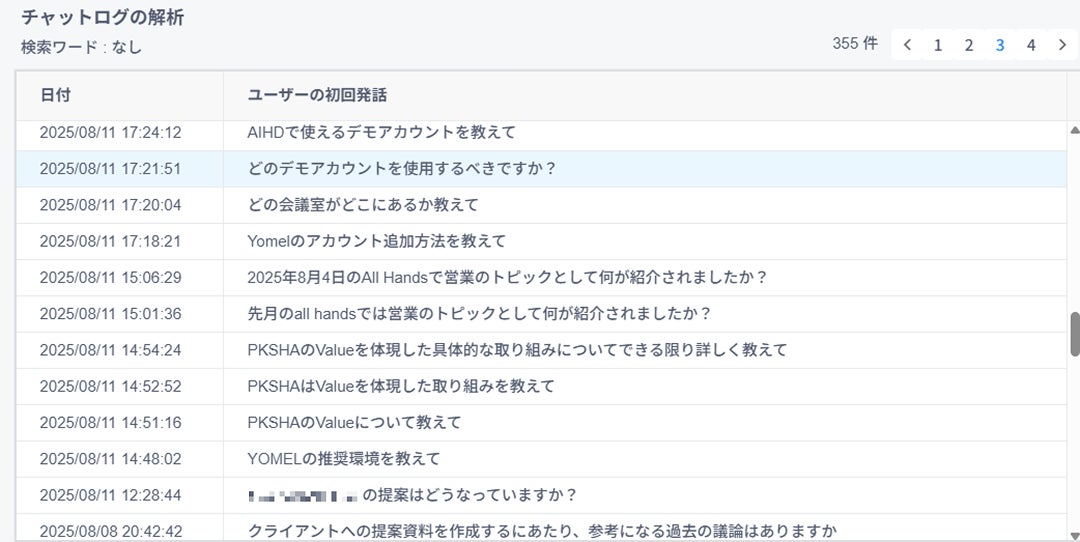Open page 1 of results
The height and width of the screenshot is (542, 1080).
pos(938,45)
